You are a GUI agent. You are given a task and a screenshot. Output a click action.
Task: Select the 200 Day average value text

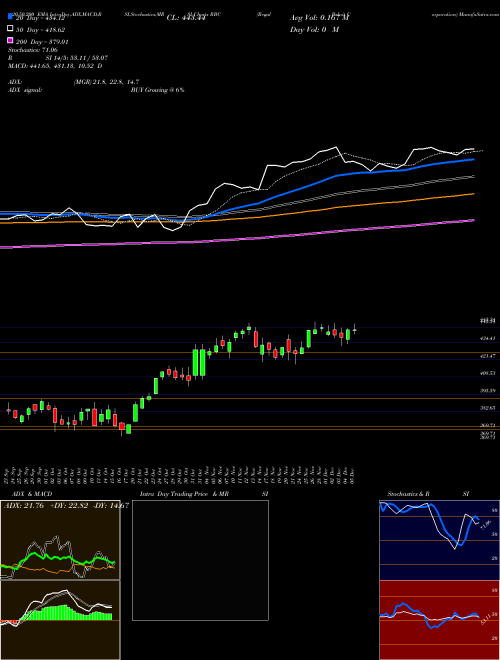[x=43, y=42]
